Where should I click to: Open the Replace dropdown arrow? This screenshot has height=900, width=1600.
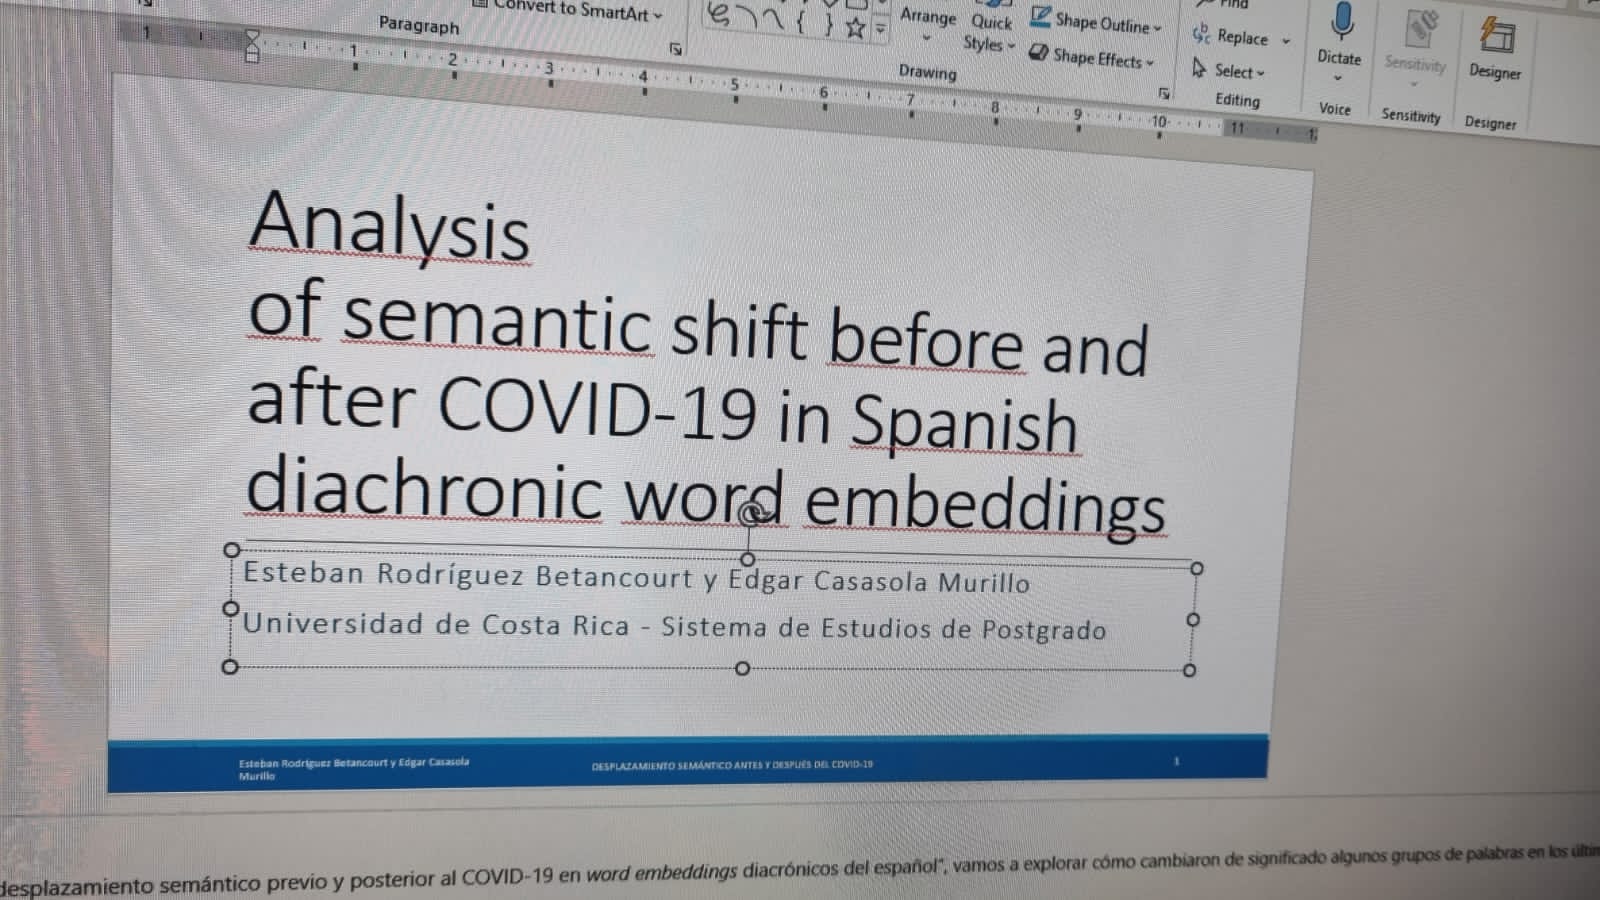(x=1286, y=41)
